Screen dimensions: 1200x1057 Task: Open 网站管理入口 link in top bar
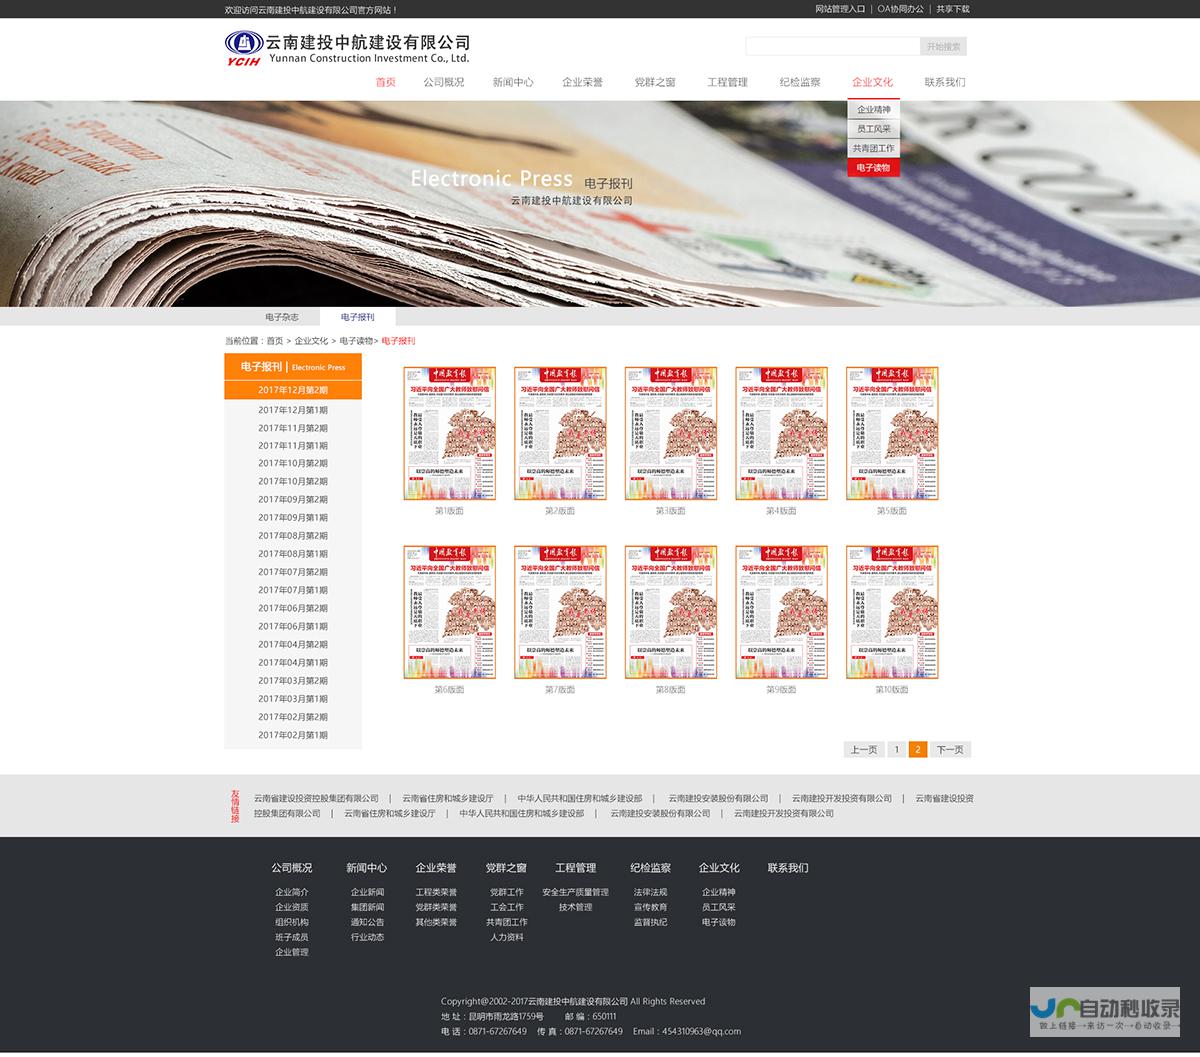[x=840, y=9]
